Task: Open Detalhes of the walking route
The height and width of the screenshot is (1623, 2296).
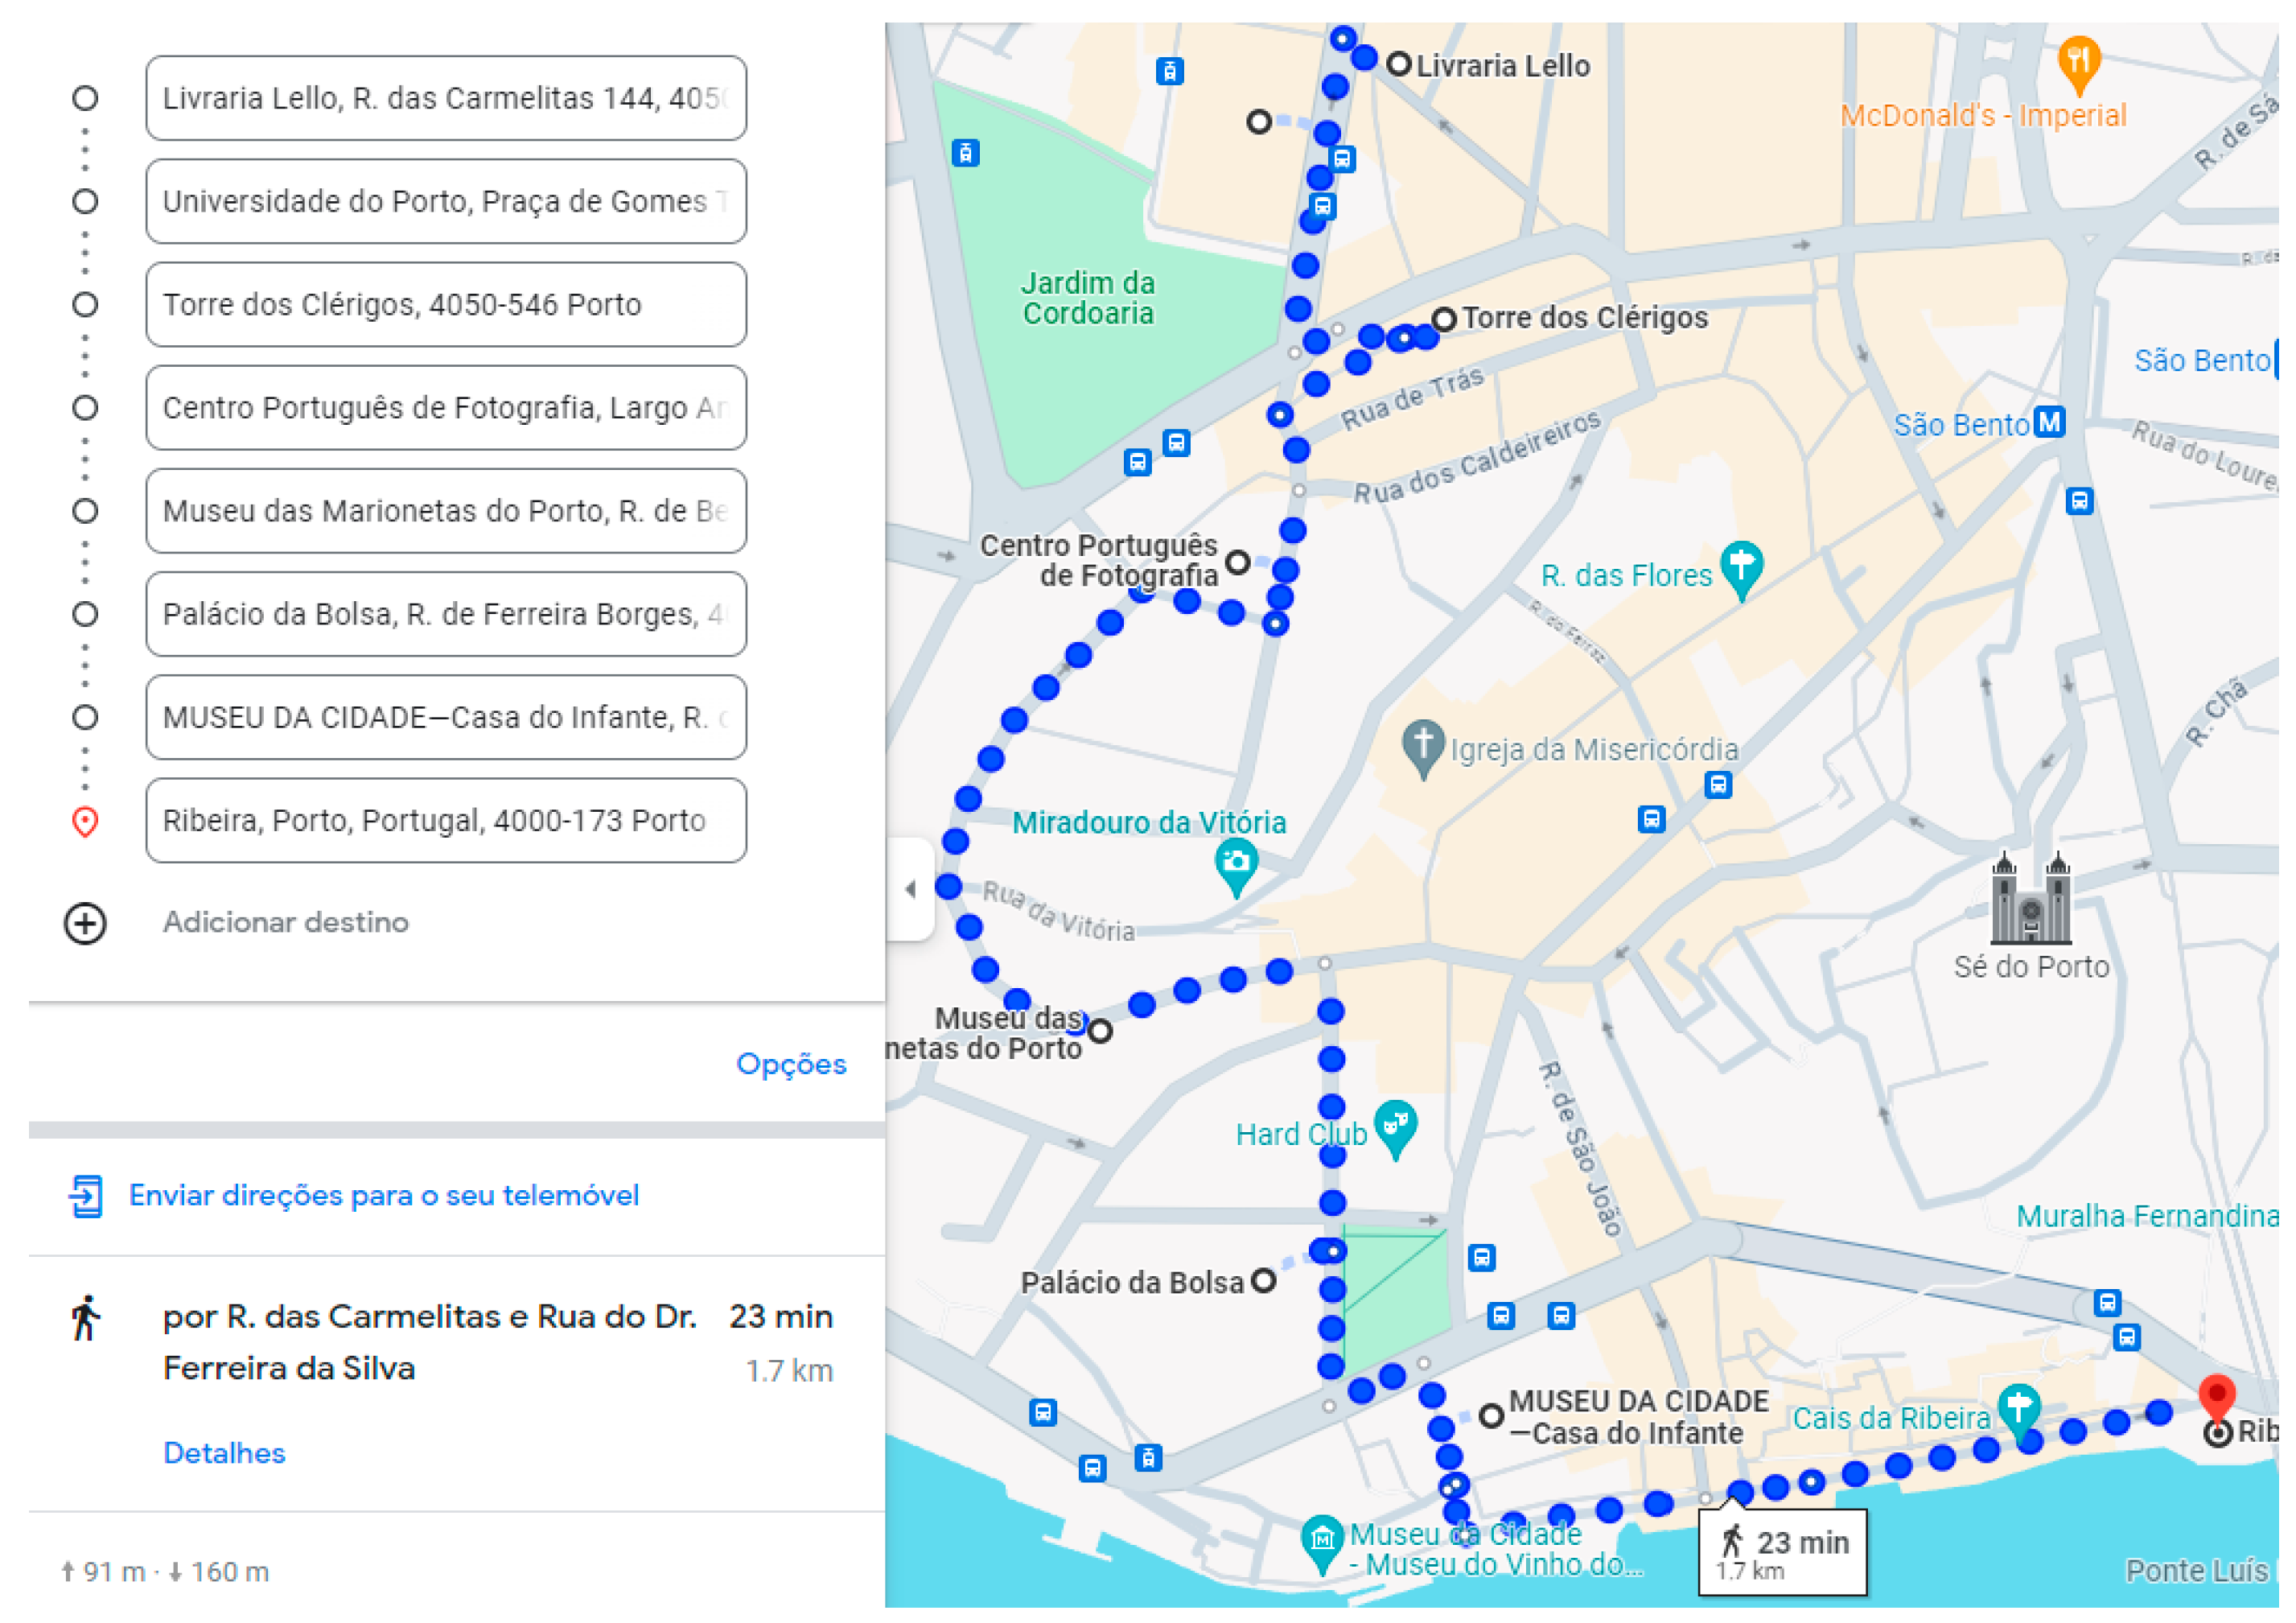Action: (224, 1453)
